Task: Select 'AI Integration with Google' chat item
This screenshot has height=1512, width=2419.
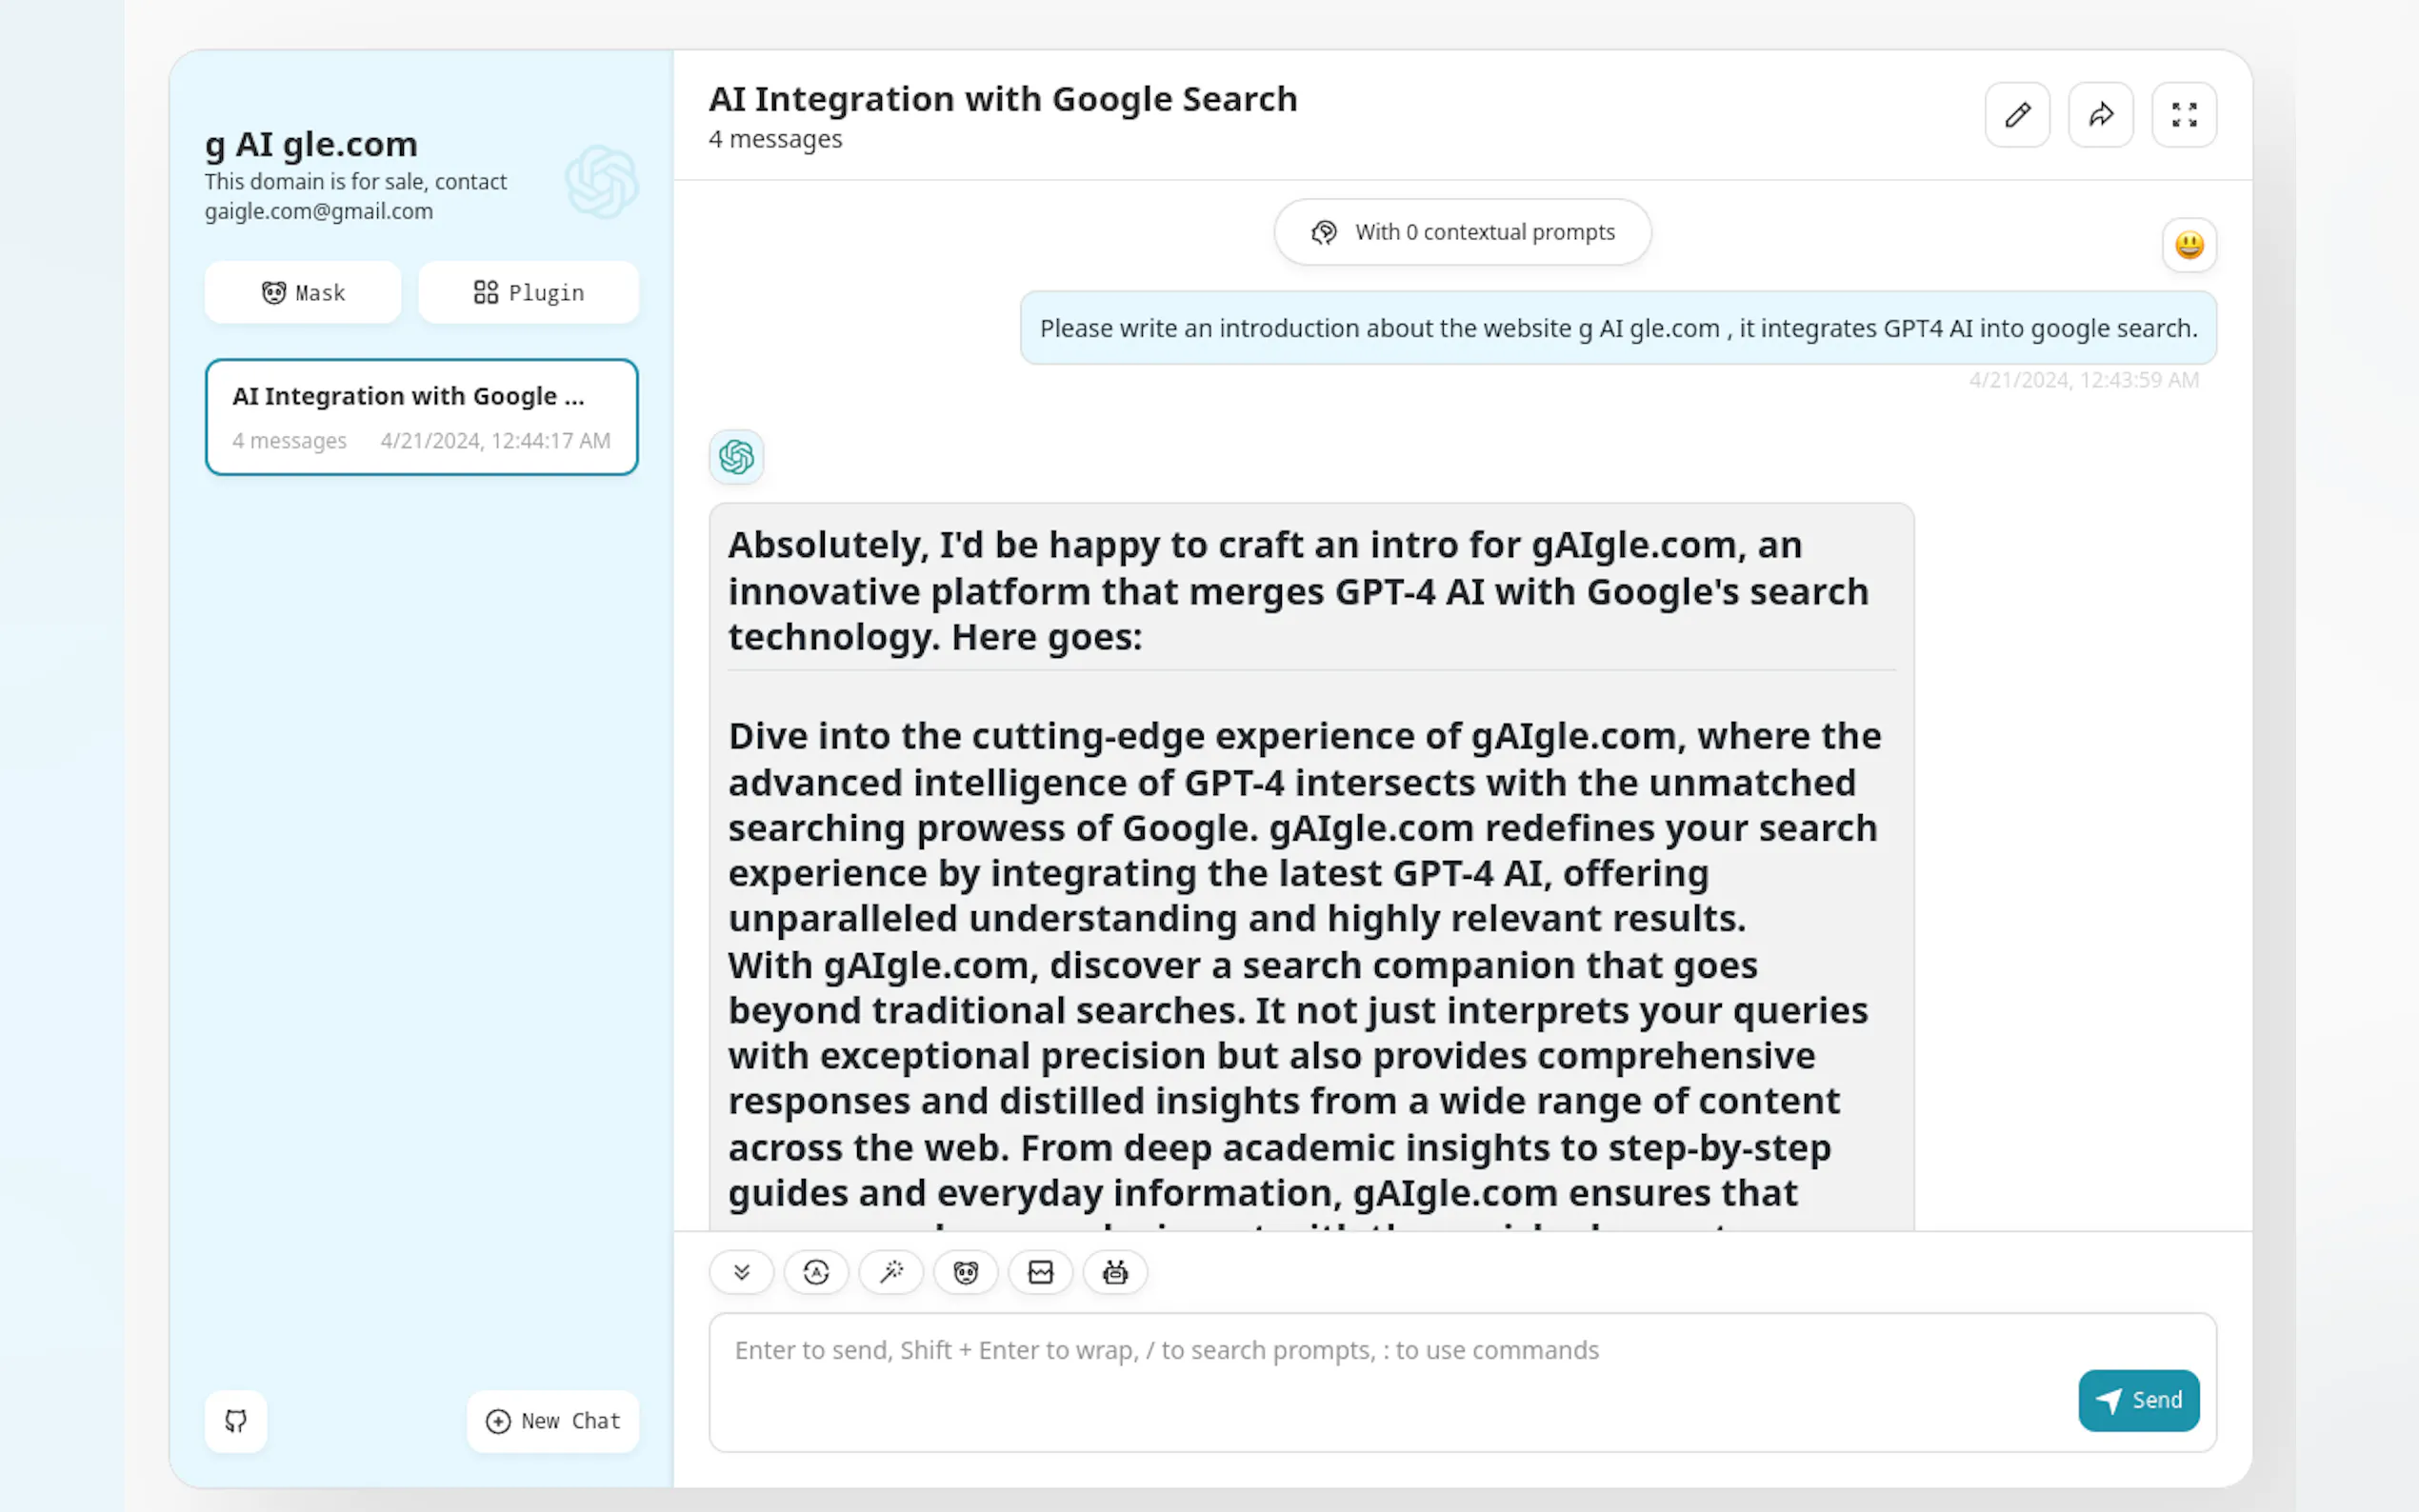Action: click(x=421, y=417)
